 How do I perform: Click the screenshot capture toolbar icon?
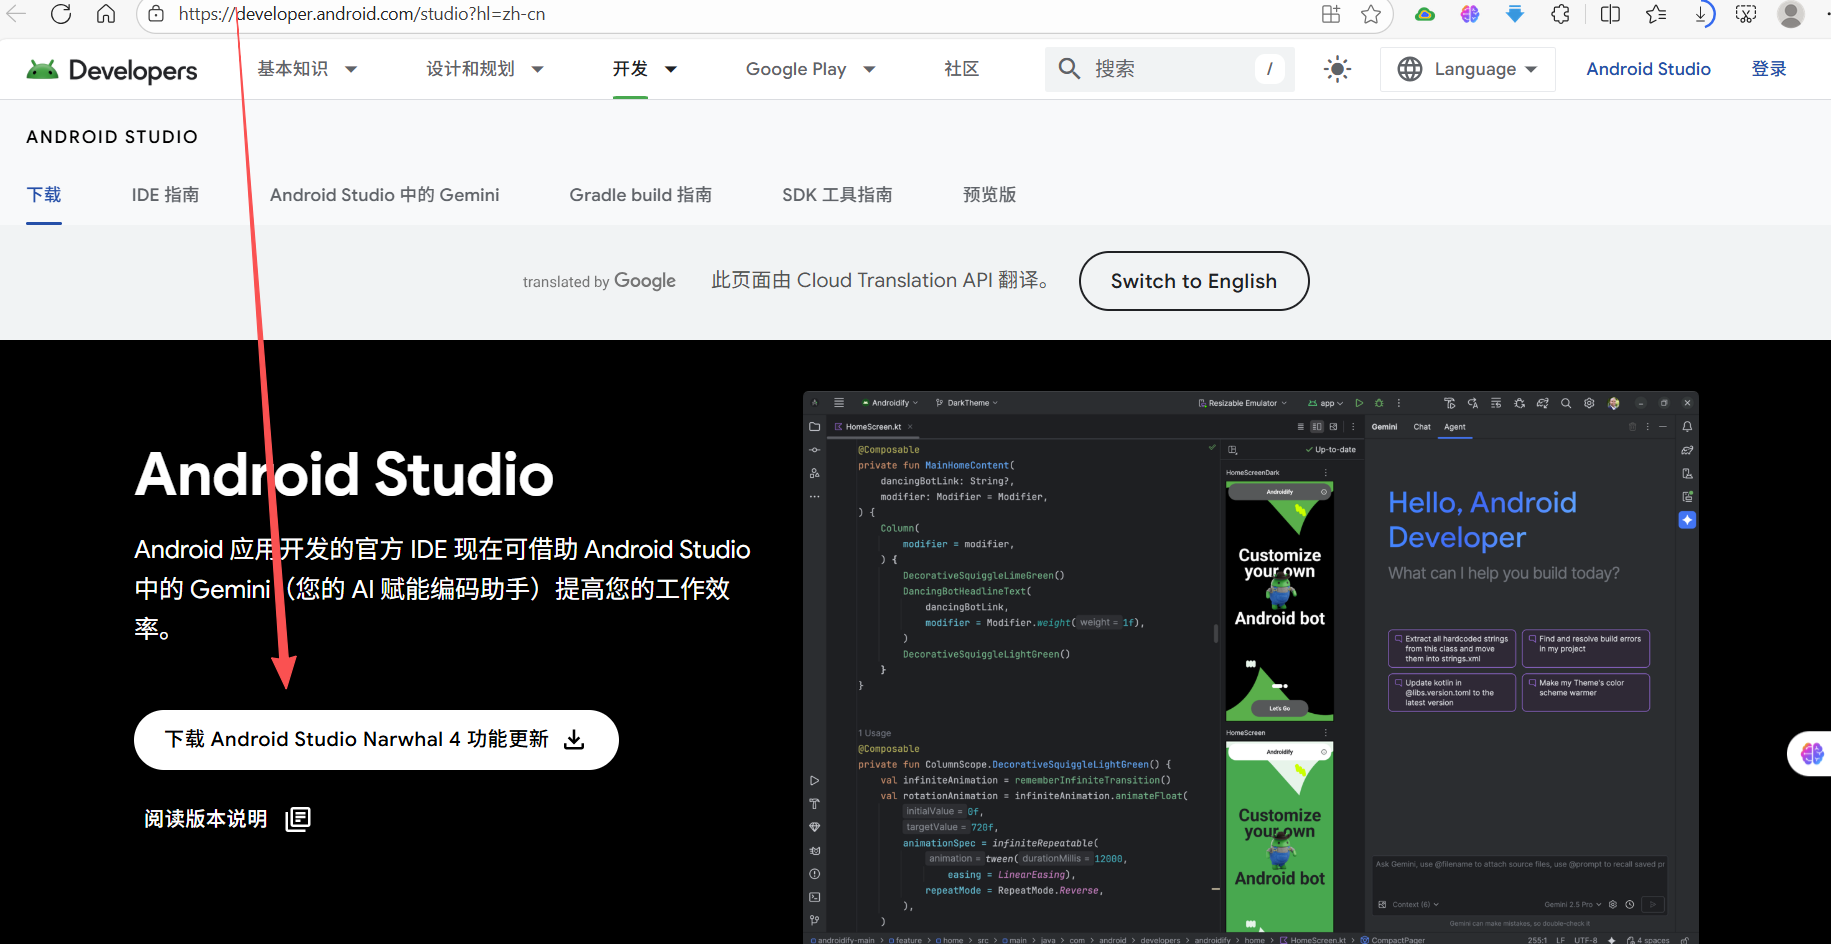pyautogui.click(x=1746, y=14)
